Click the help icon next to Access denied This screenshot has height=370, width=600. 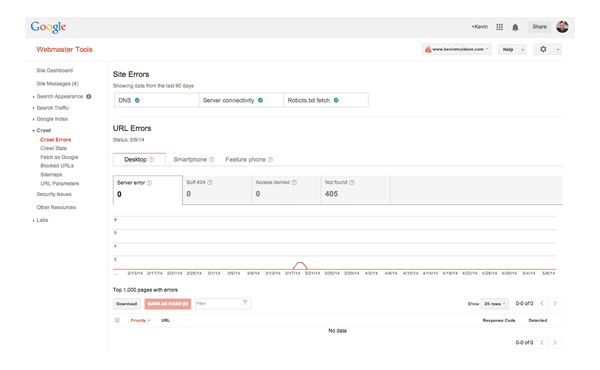pos(294,183)
